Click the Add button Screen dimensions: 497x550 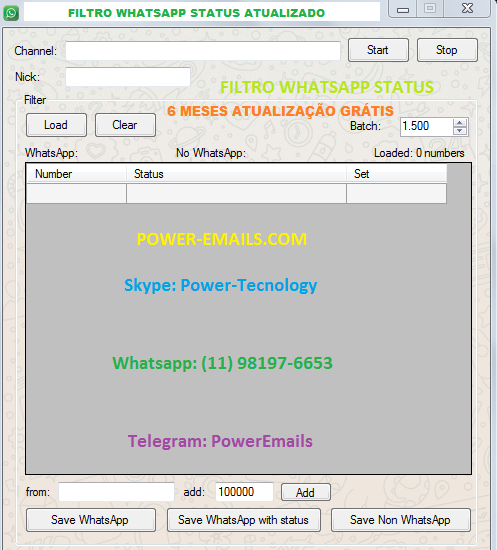pyautogui.click(x=305, y=492)
